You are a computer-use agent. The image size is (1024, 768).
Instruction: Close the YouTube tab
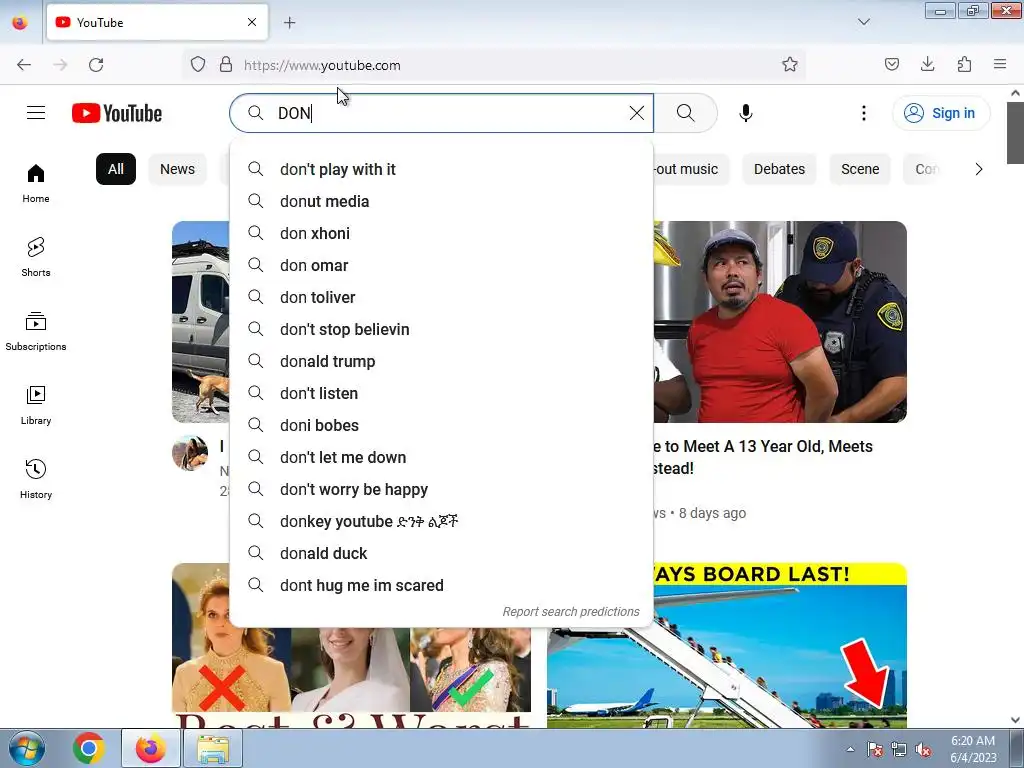pos(252,22)
